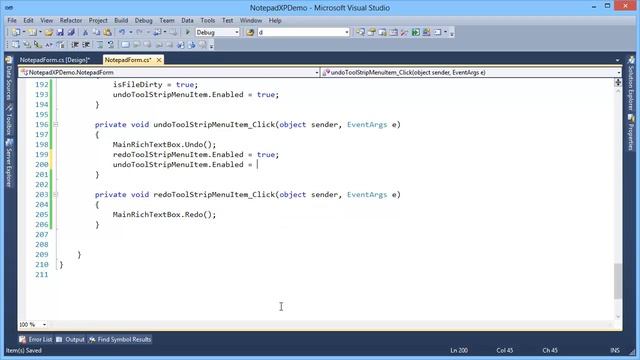Open the Error List panel tab

click(36, 339)
